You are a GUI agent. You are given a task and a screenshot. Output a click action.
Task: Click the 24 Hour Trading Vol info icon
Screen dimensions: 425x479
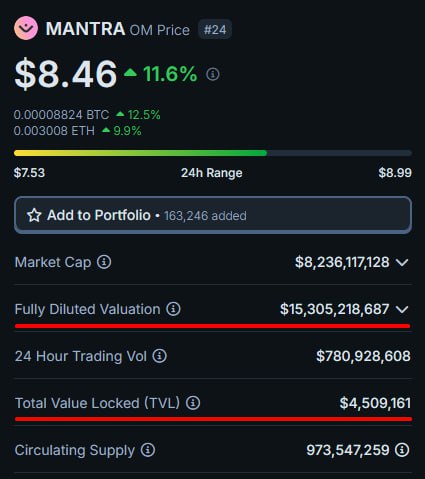pyautogui.click(x=159, y=356)
